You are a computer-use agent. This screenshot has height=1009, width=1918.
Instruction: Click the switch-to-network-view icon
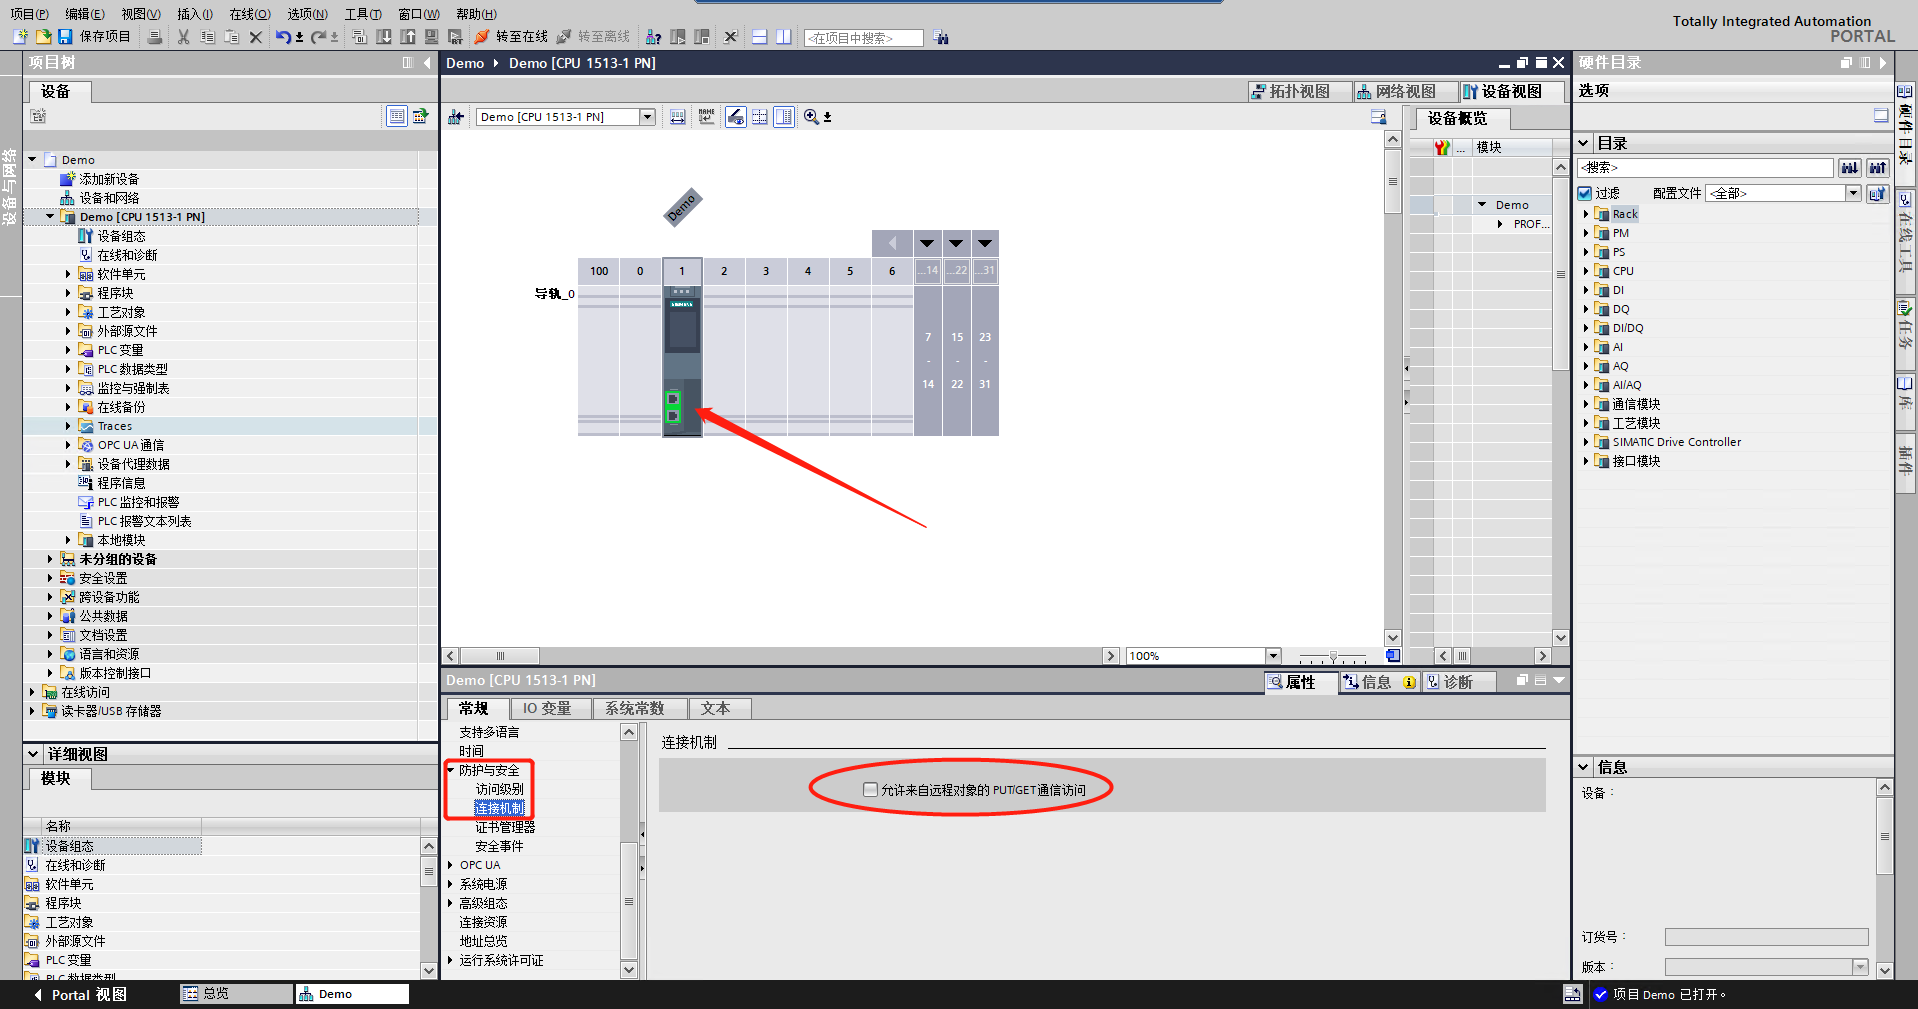456,117
